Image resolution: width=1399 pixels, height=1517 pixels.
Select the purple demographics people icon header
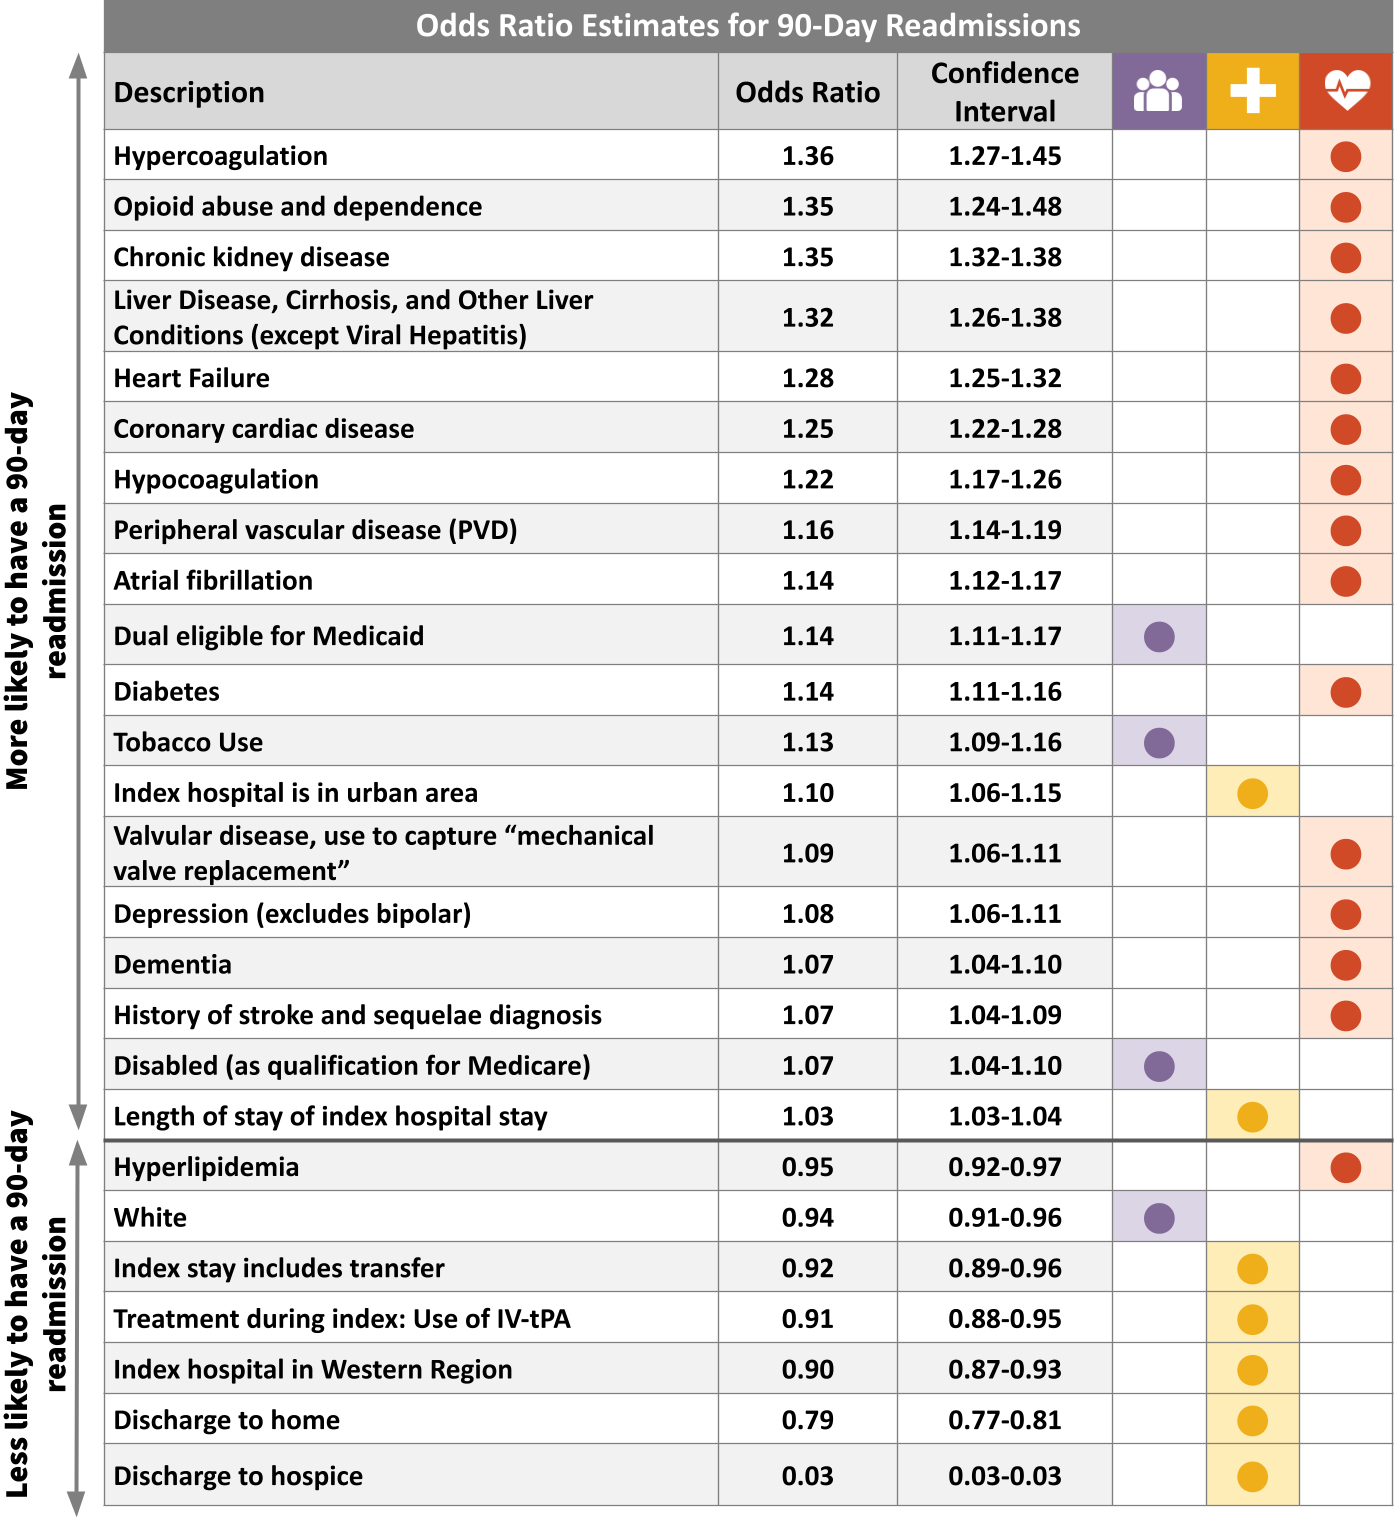tap(1158, 90)
